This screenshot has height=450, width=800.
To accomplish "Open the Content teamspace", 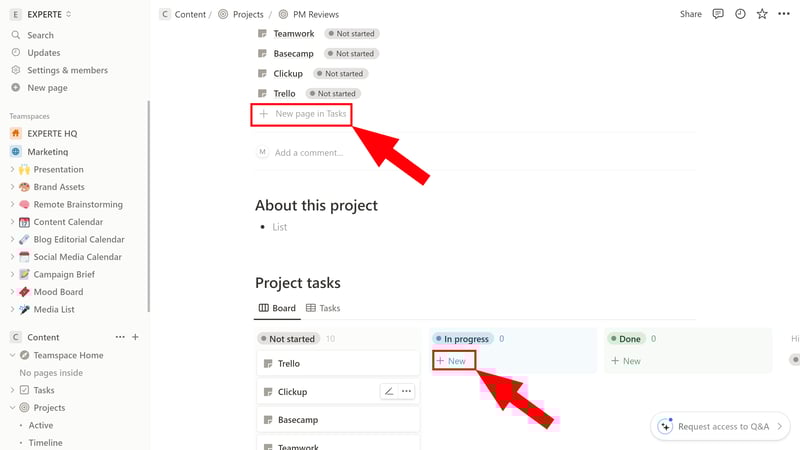I will tap(43, 337).
